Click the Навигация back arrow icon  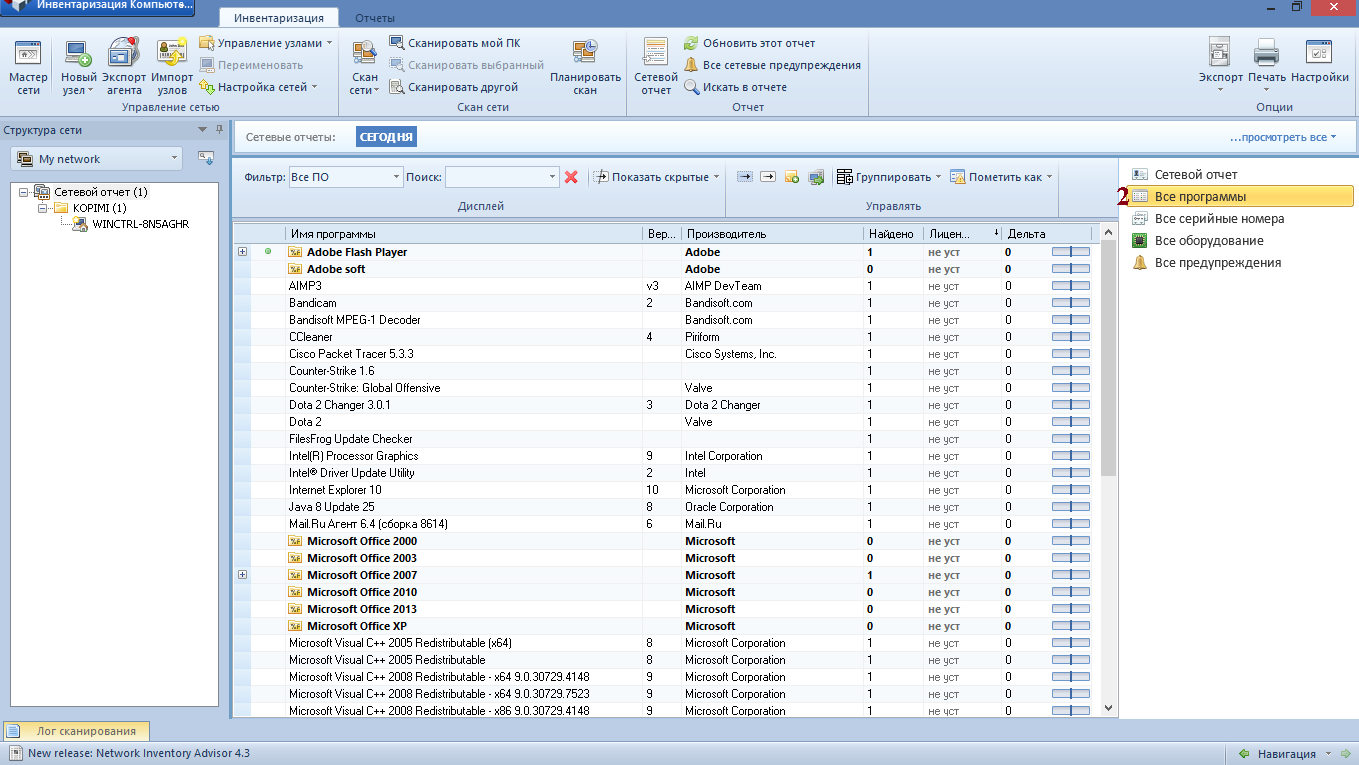click(1244, 754)
